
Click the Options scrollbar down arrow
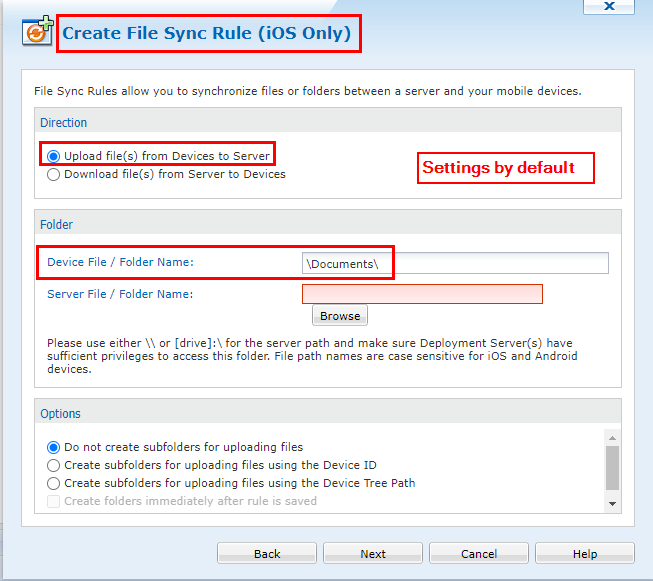coord(613,504)
